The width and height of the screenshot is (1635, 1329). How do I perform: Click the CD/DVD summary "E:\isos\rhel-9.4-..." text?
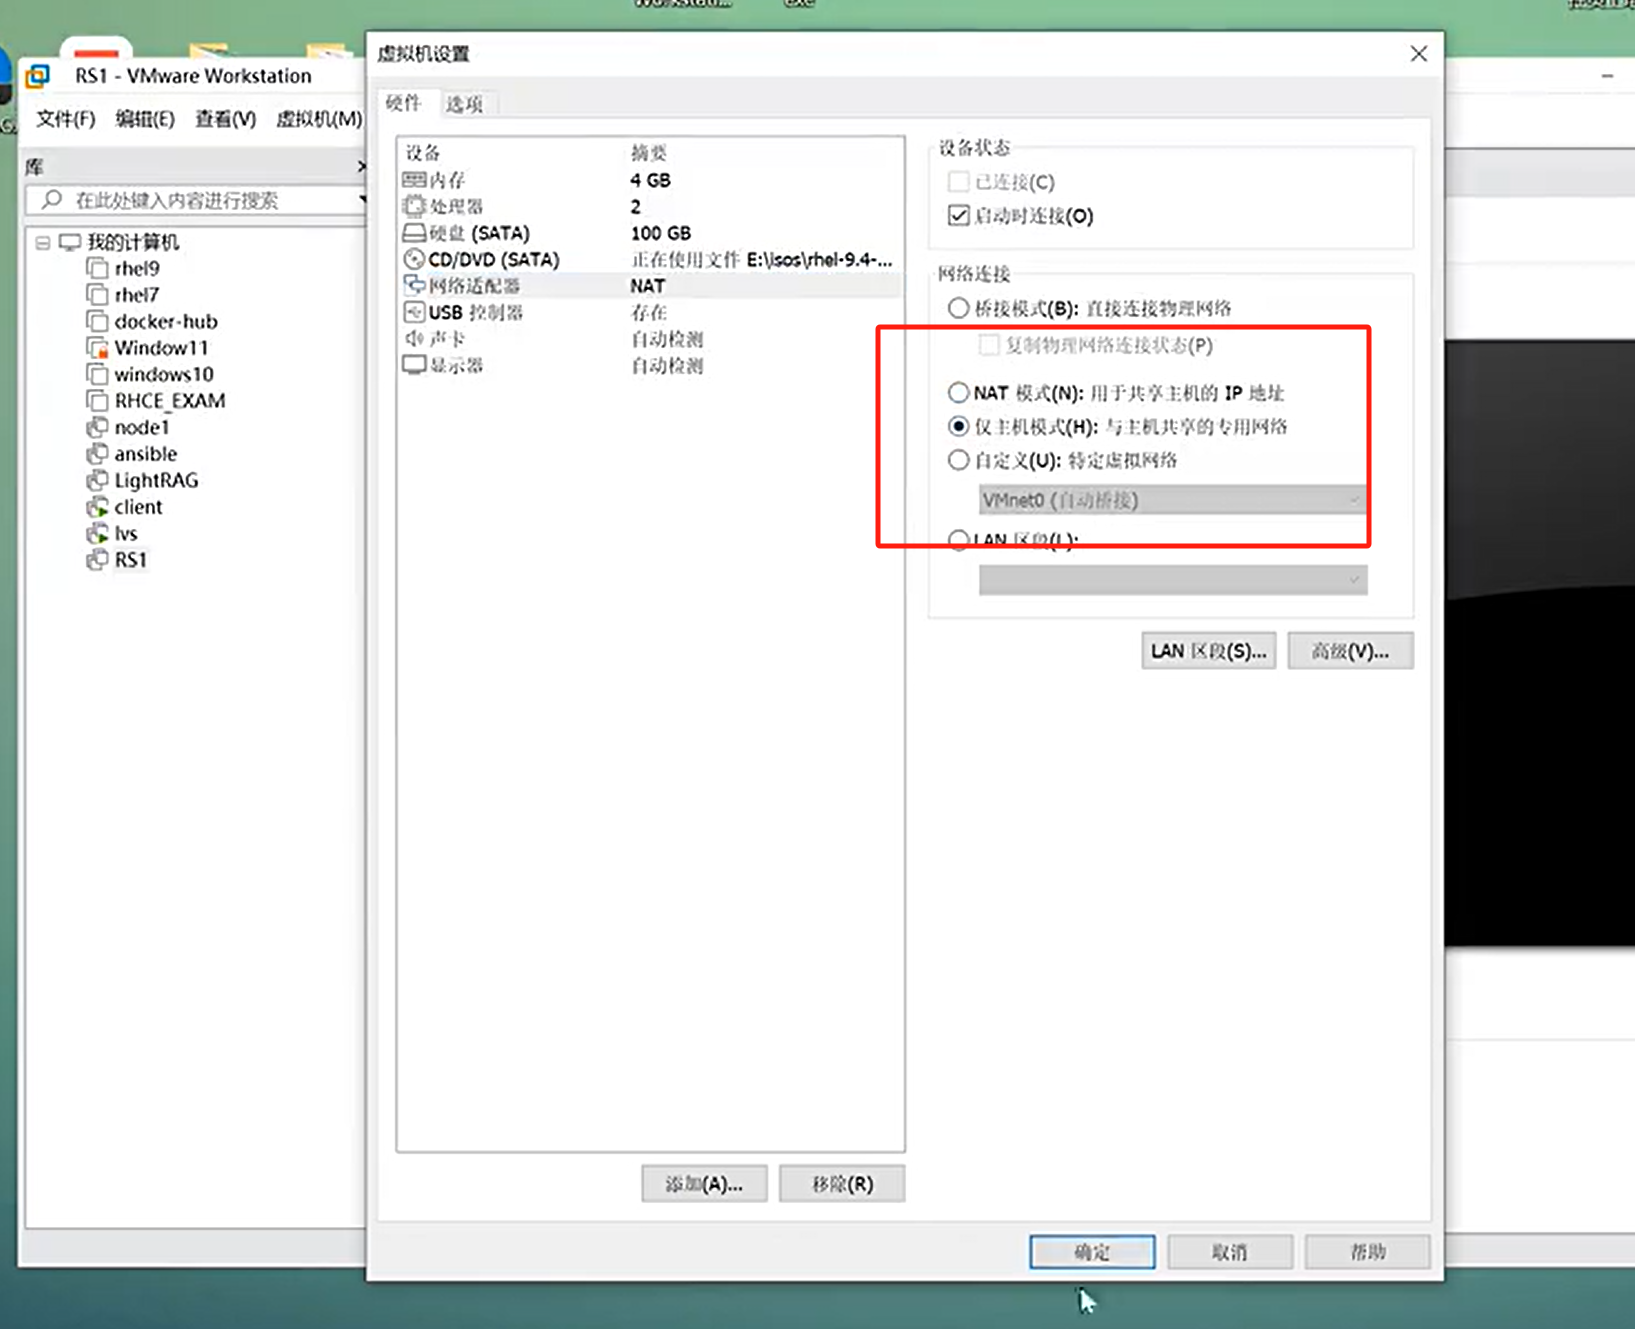coord(819,259)
